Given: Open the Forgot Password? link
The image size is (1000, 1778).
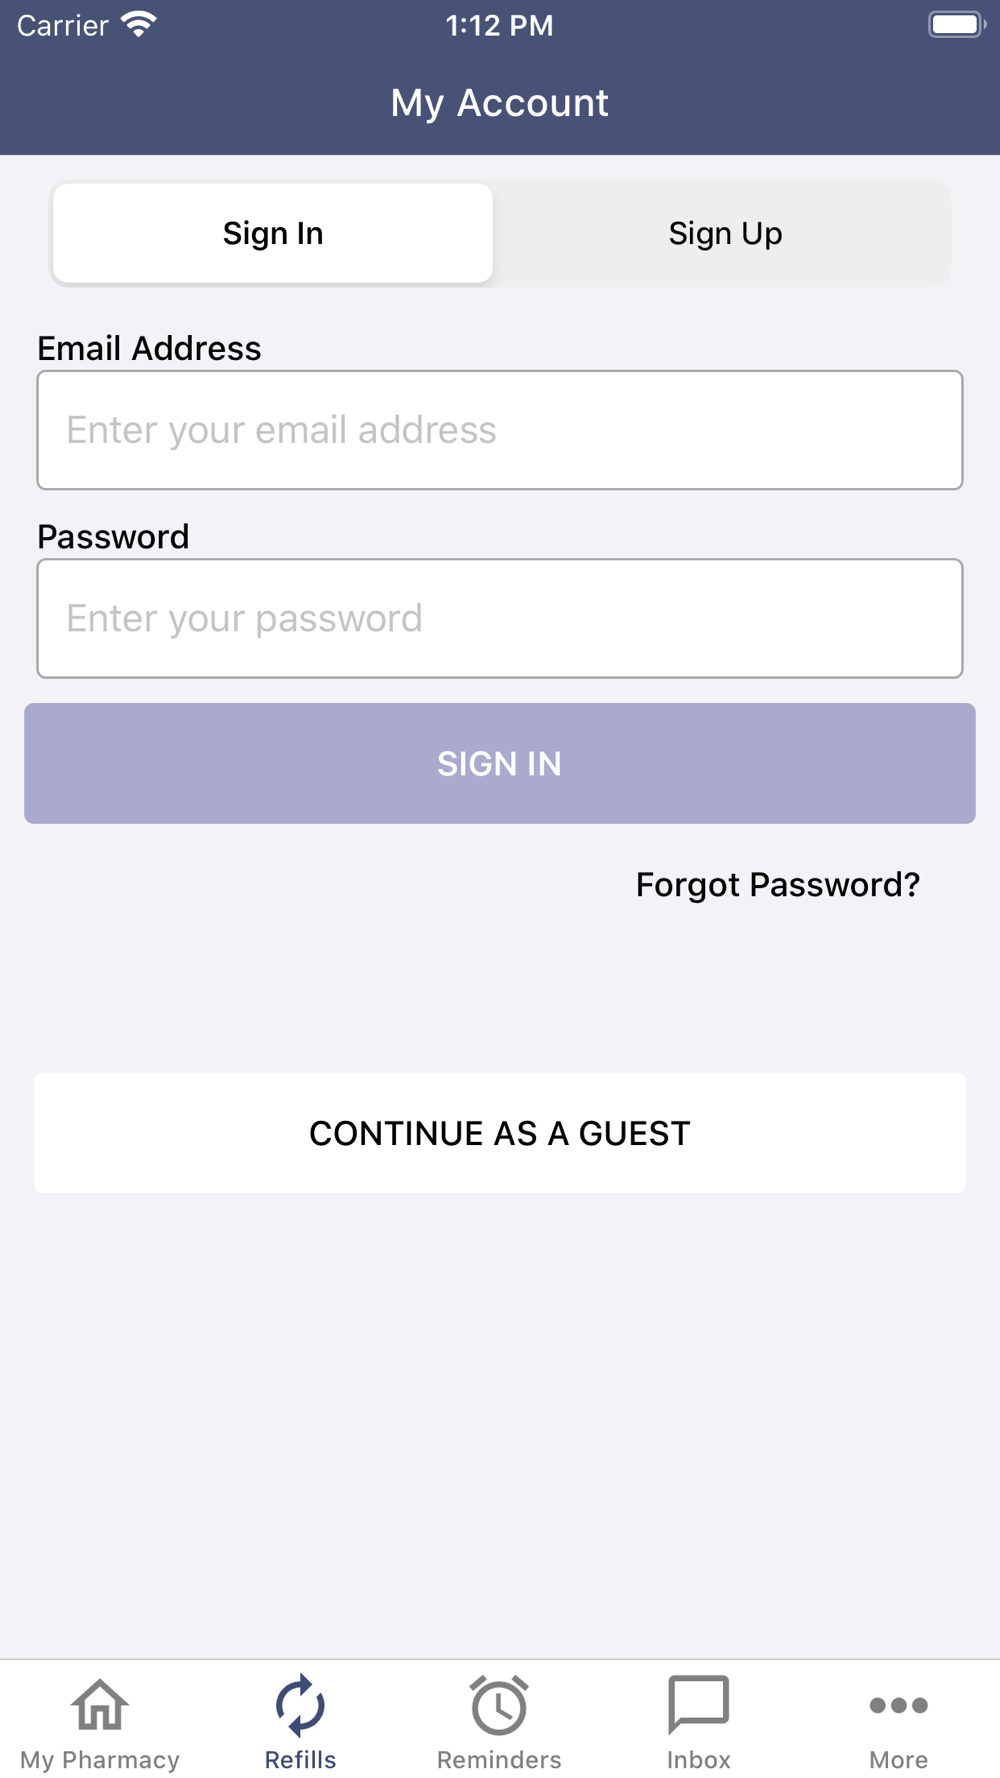Looking at the screenshot, I should point(778,884).
